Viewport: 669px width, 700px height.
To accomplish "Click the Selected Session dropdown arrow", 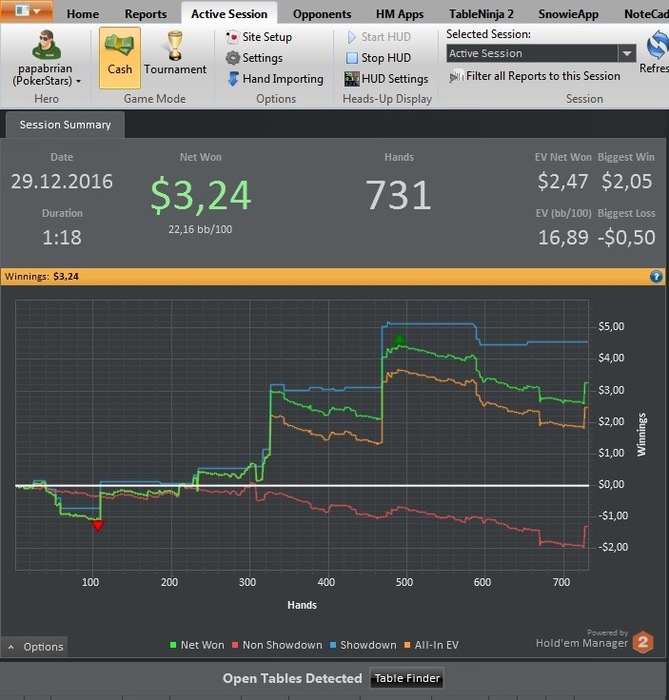I will pyautogui.click(x=627, y=54).
